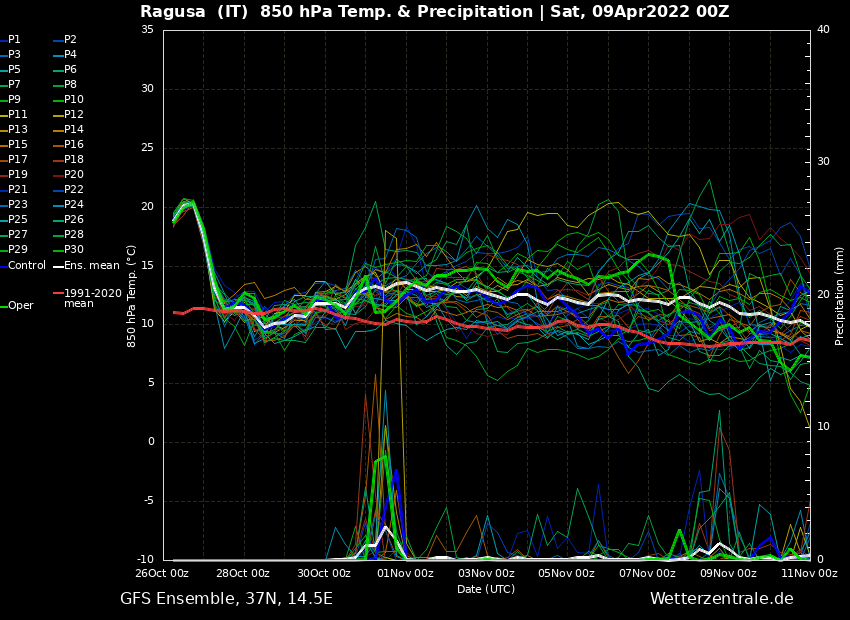Viewport: 850px width, 620px height.
Task: Select the P10 legend entry
Action: (74, 100)
